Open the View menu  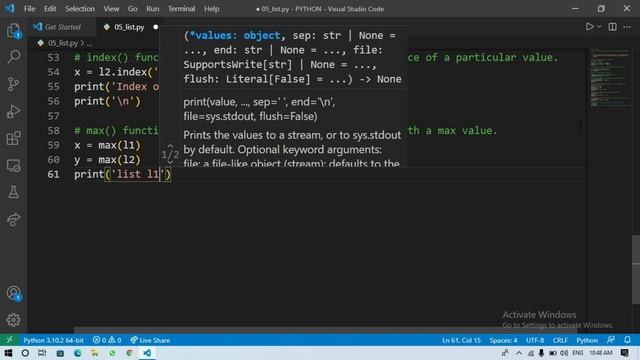[111, 9]
